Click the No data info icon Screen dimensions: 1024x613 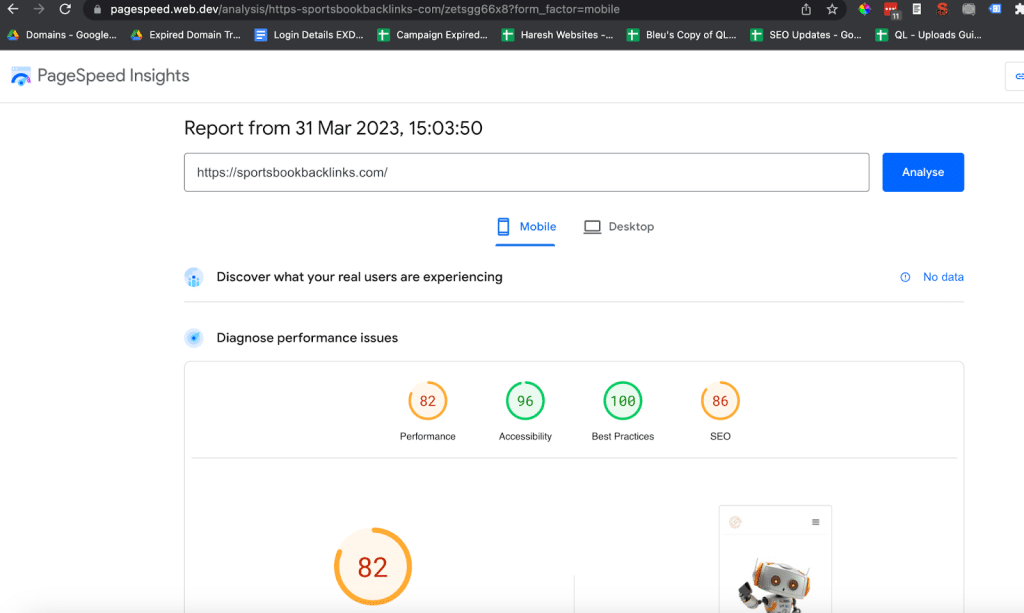905,277
